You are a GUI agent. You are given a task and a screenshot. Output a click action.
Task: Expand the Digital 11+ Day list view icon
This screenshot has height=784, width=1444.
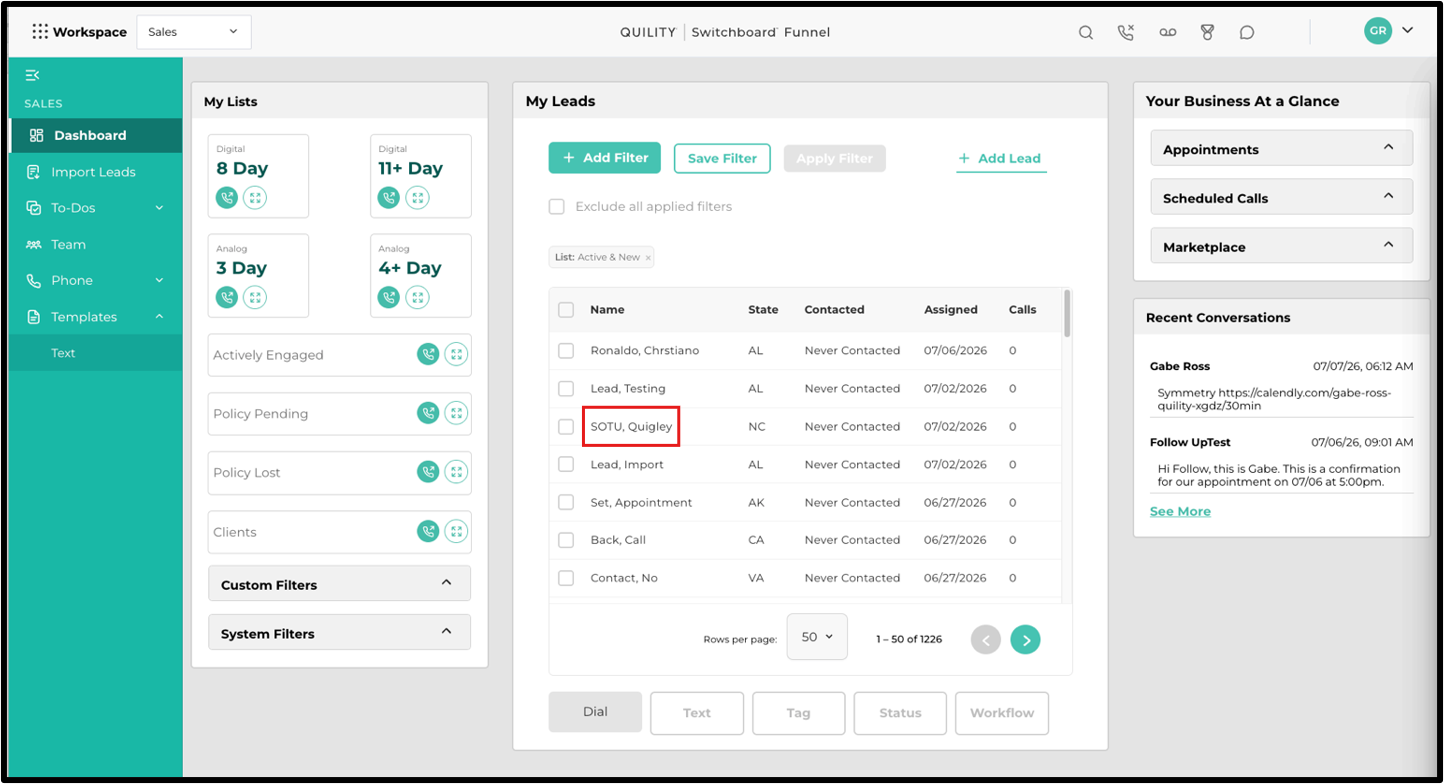point(417,198)
